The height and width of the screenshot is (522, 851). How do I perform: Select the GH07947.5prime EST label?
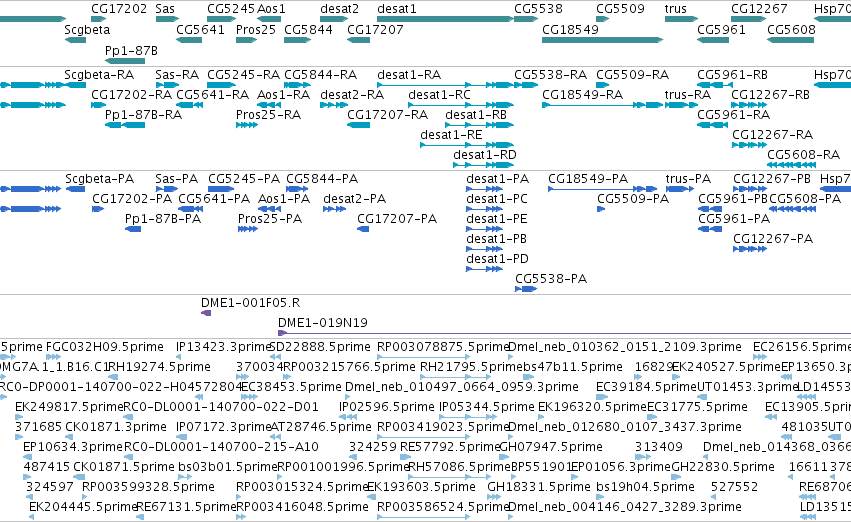tap(550, 447)
